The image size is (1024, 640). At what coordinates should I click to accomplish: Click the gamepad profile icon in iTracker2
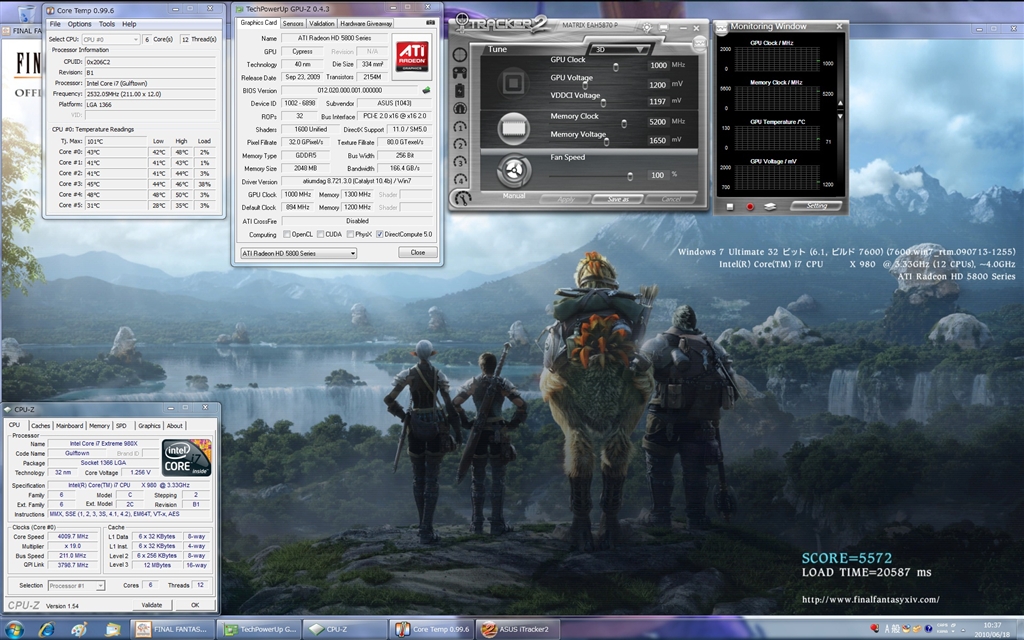pyautogui.click(x=460, y=71)
